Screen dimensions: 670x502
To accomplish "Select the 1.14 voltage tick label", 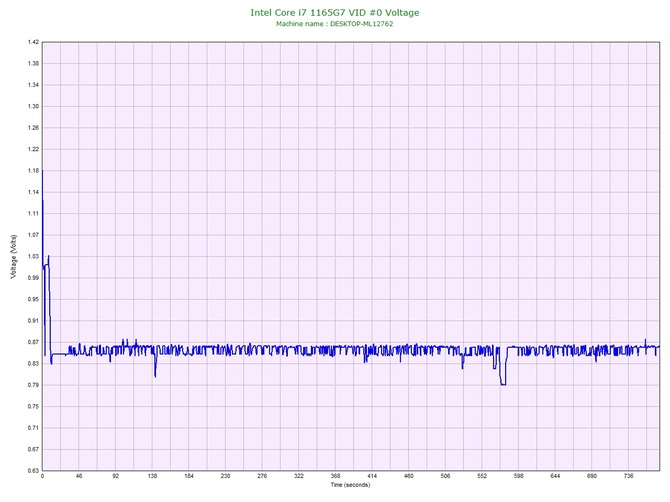I will [x=33, y=192].
